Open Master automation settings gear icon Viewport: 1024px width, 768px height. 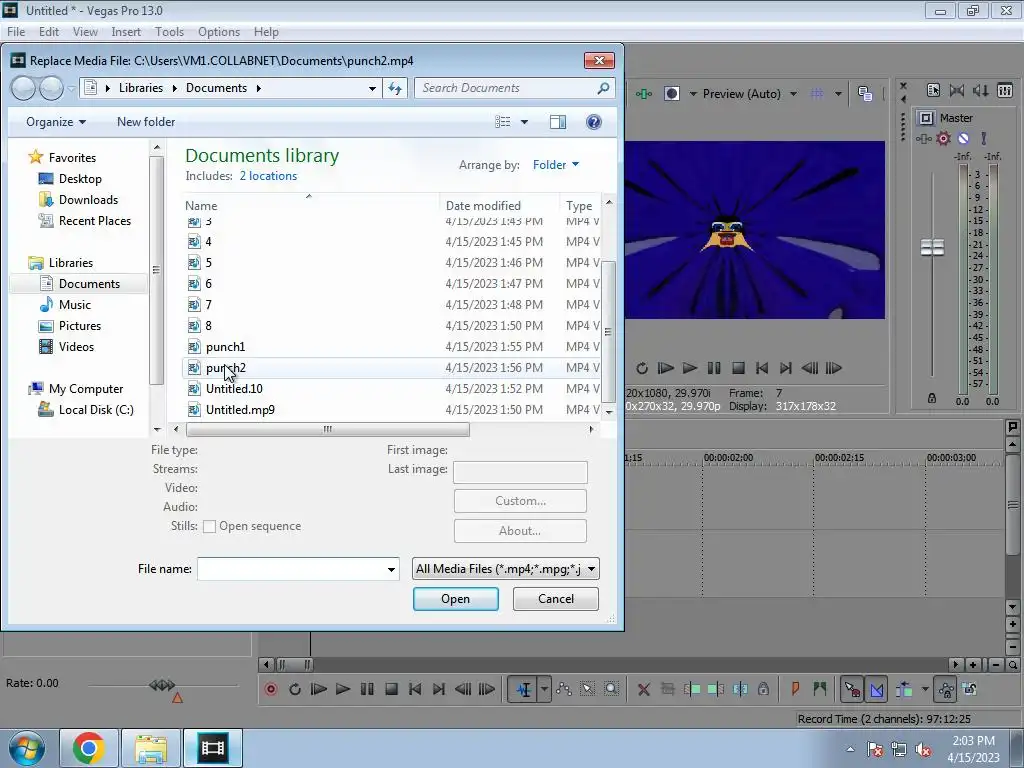pos(944,138)
